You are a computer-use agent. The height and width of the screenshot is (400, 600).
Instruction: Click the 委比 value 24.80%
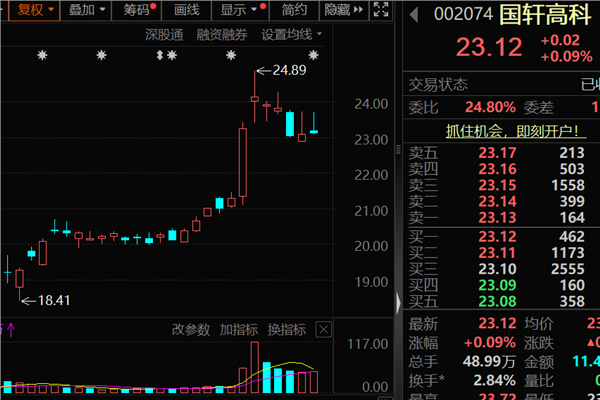coord(490,108)
